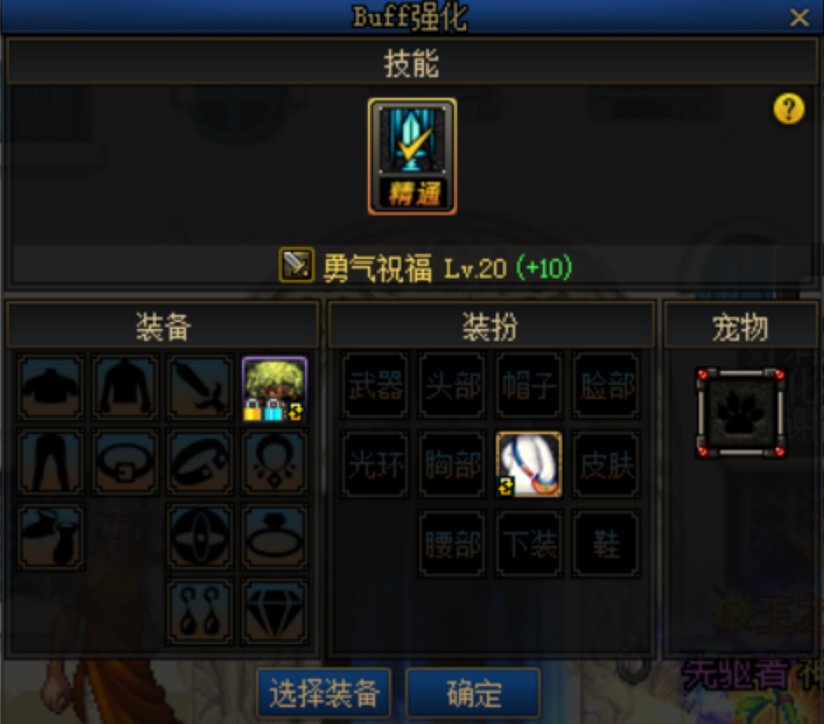The image size is (824, 724).
Task: Click the 选择装备 button
Action: [x=324, y=693]
